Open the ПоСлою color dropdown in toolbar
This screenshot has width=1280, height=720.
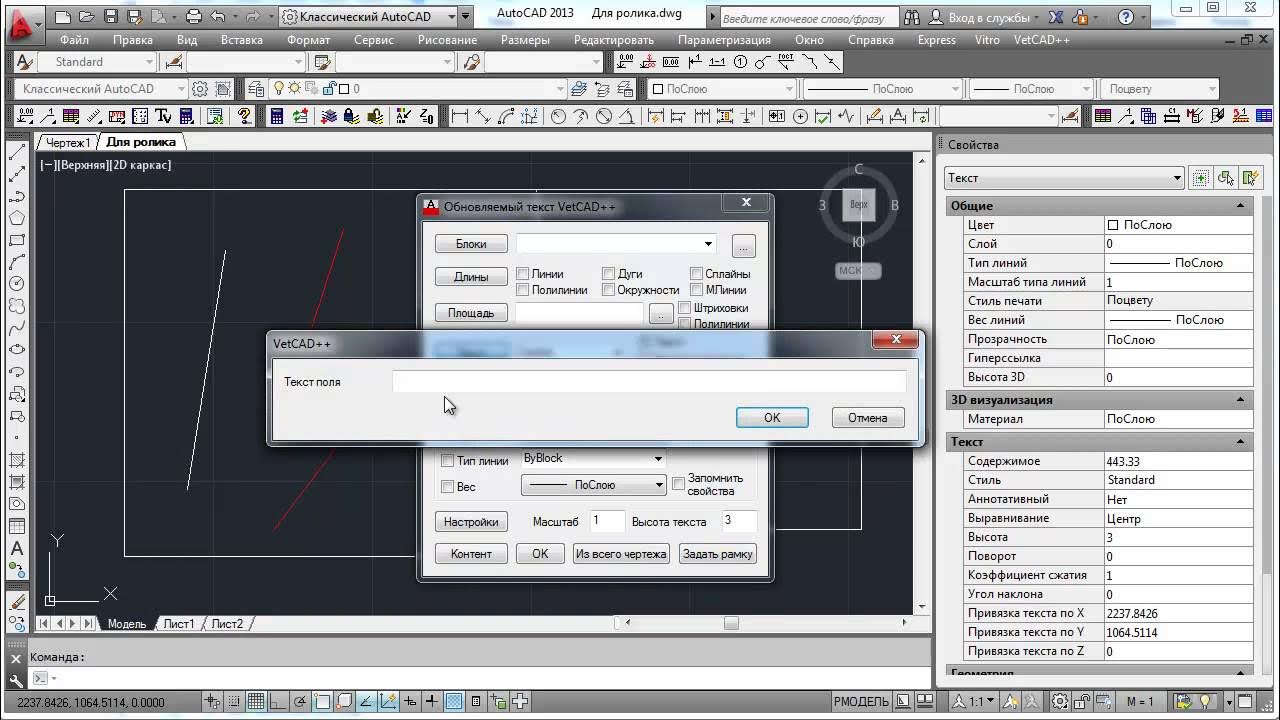(x=722, y=89)
